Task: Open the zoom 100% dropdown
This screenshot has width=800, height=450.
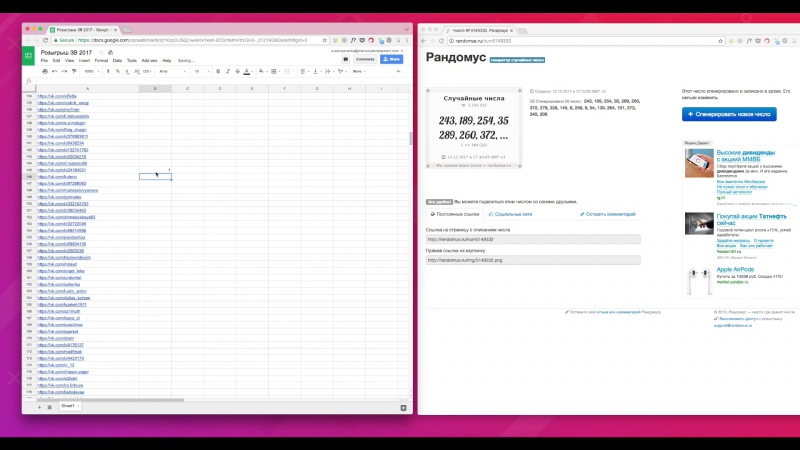Action: (x=92, y=71)
